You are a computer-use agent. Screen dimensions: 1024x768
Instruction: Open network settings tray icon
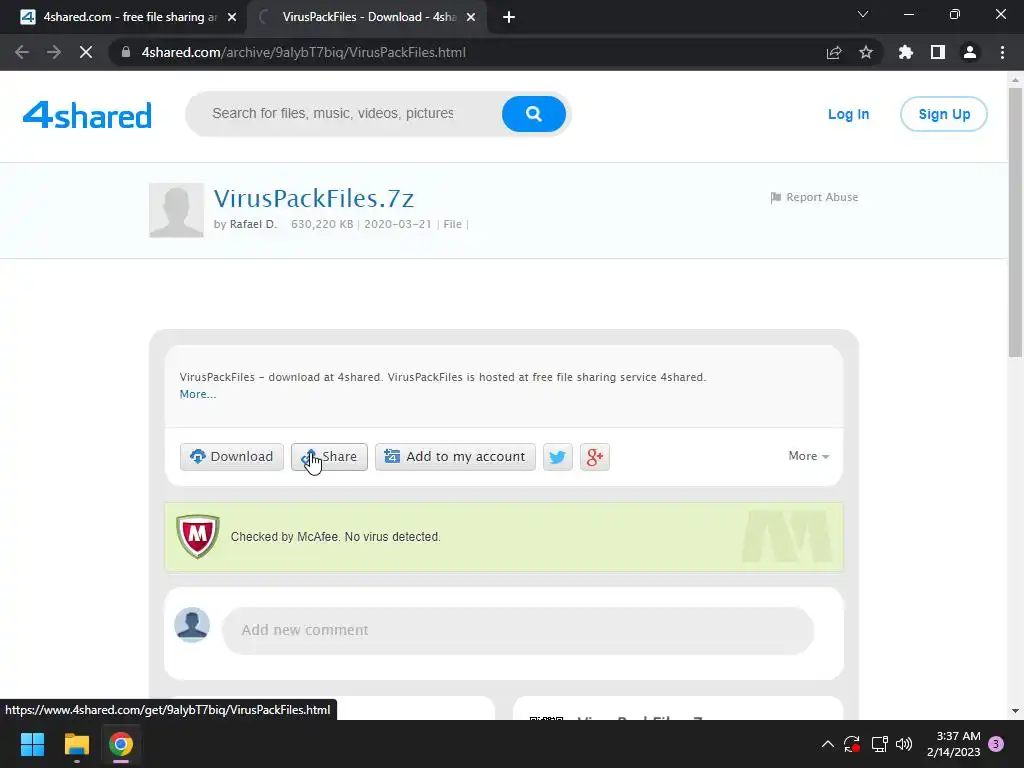(879, 744)
